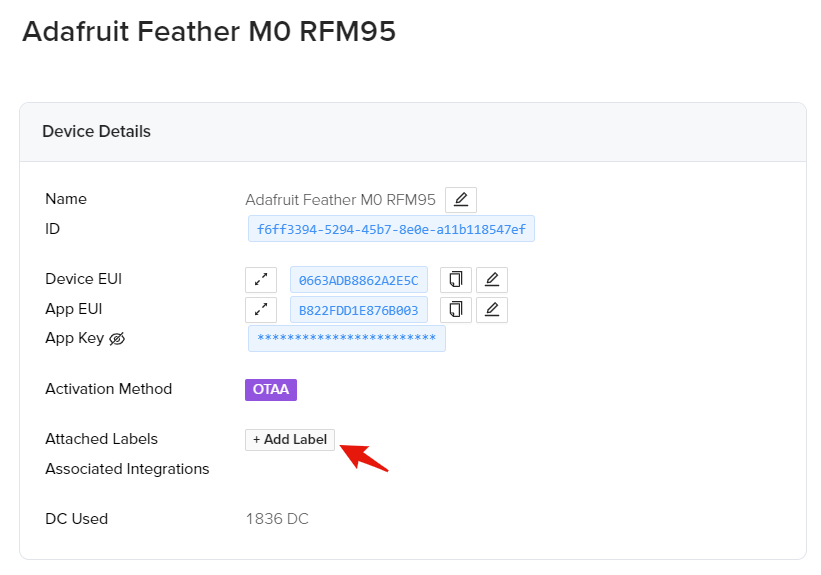The height and width of the screenshot is (575, 821).
Task: Click the Device Details panel header
Action: (96, 131)
